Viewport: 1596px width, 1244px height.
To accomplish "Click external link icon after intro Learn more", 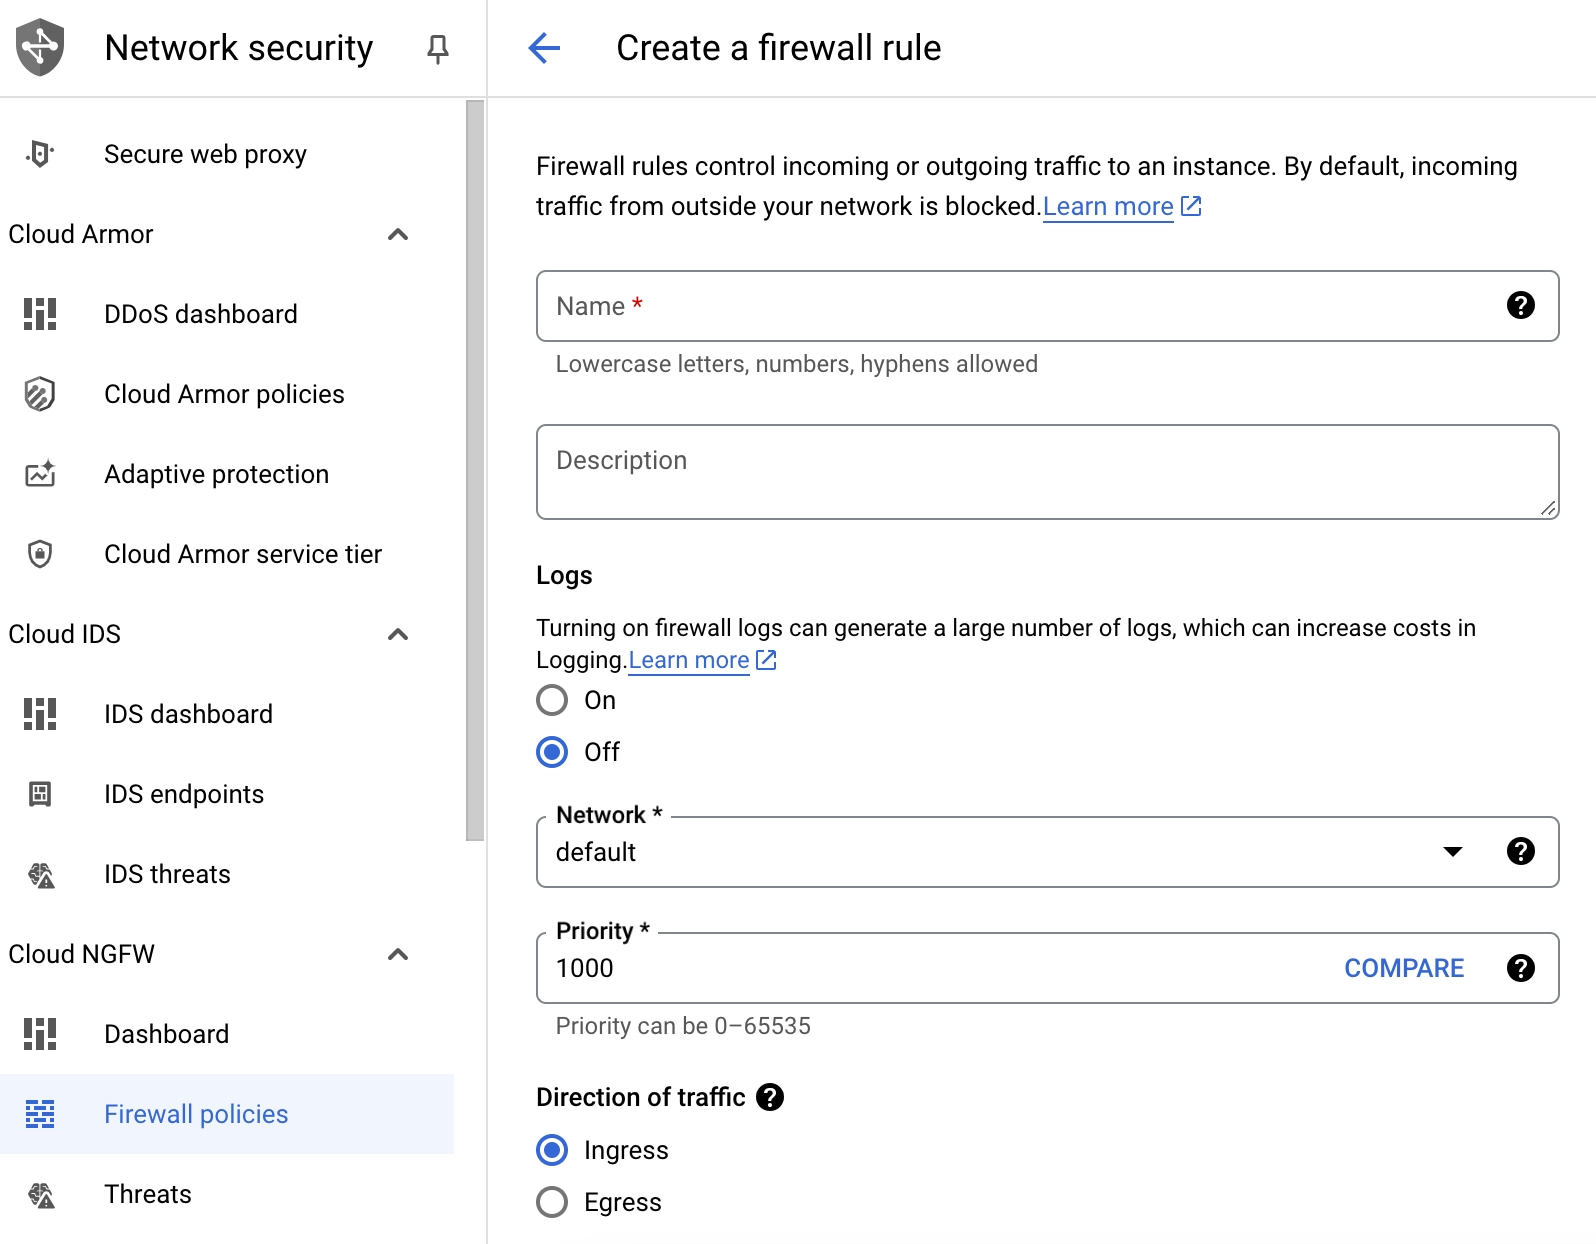I will click(1191, 206).
